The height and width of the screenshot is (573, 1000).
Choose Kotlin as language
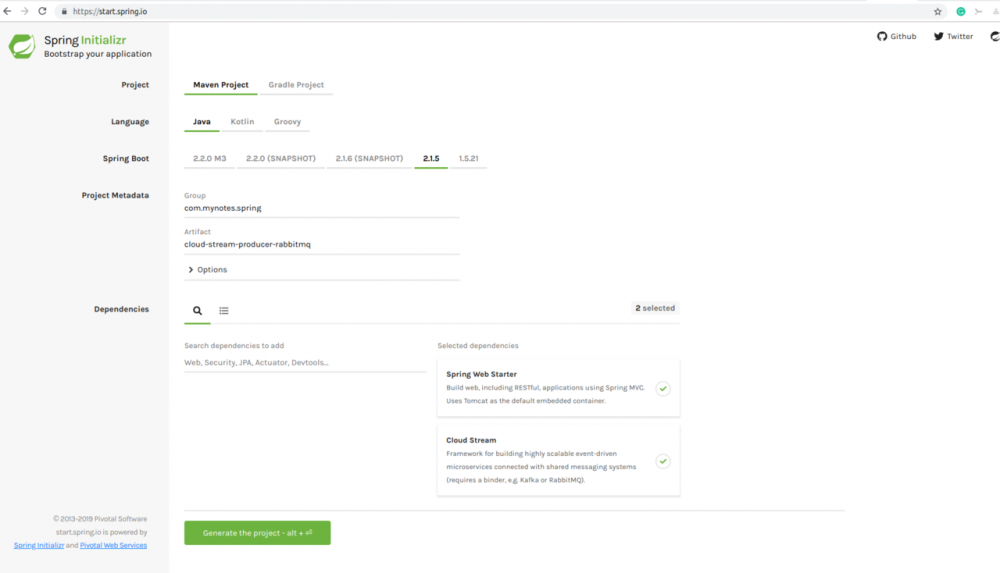coord(242,122)
